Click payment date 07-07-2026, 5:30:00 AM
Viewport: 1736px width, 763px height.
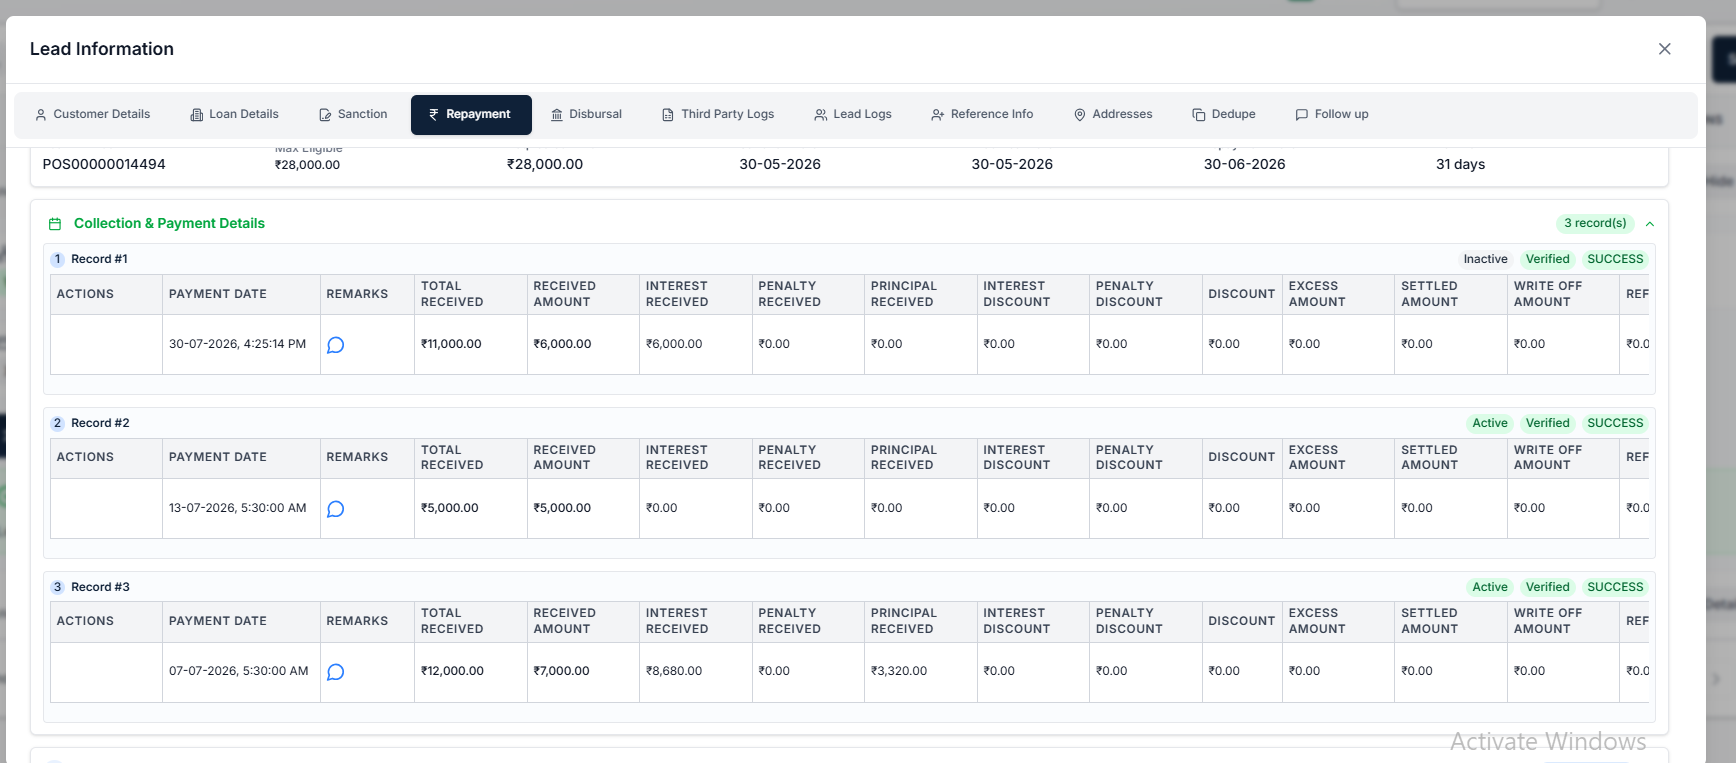[239, 671]
